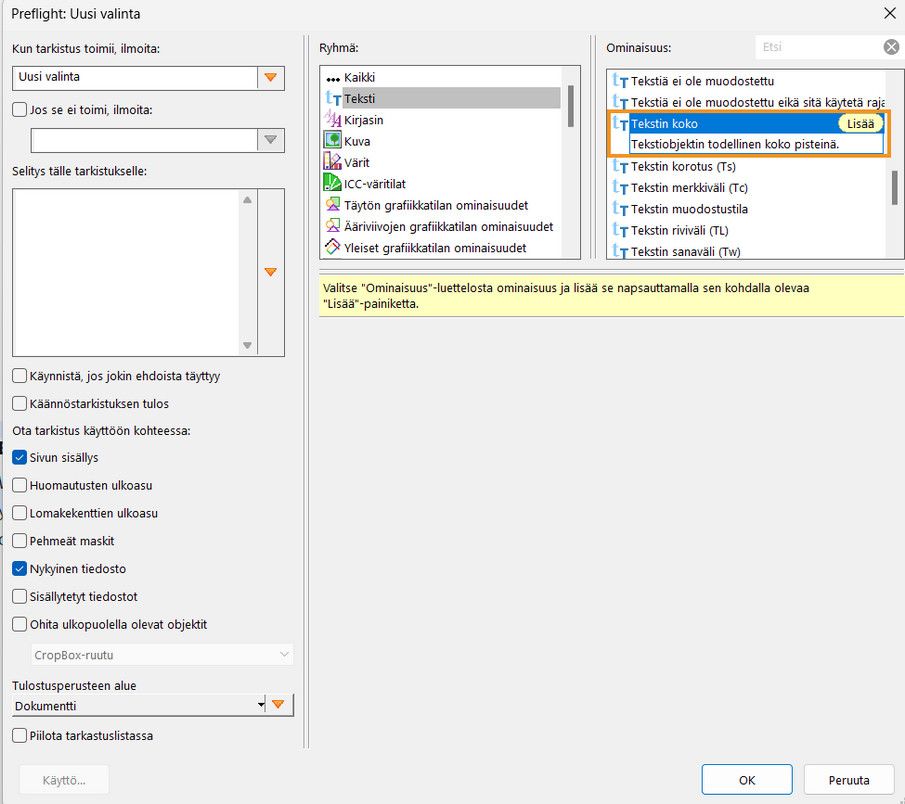
Task: Click into Selitys tälle tarkistukselle text area
Action: [126, 272]
